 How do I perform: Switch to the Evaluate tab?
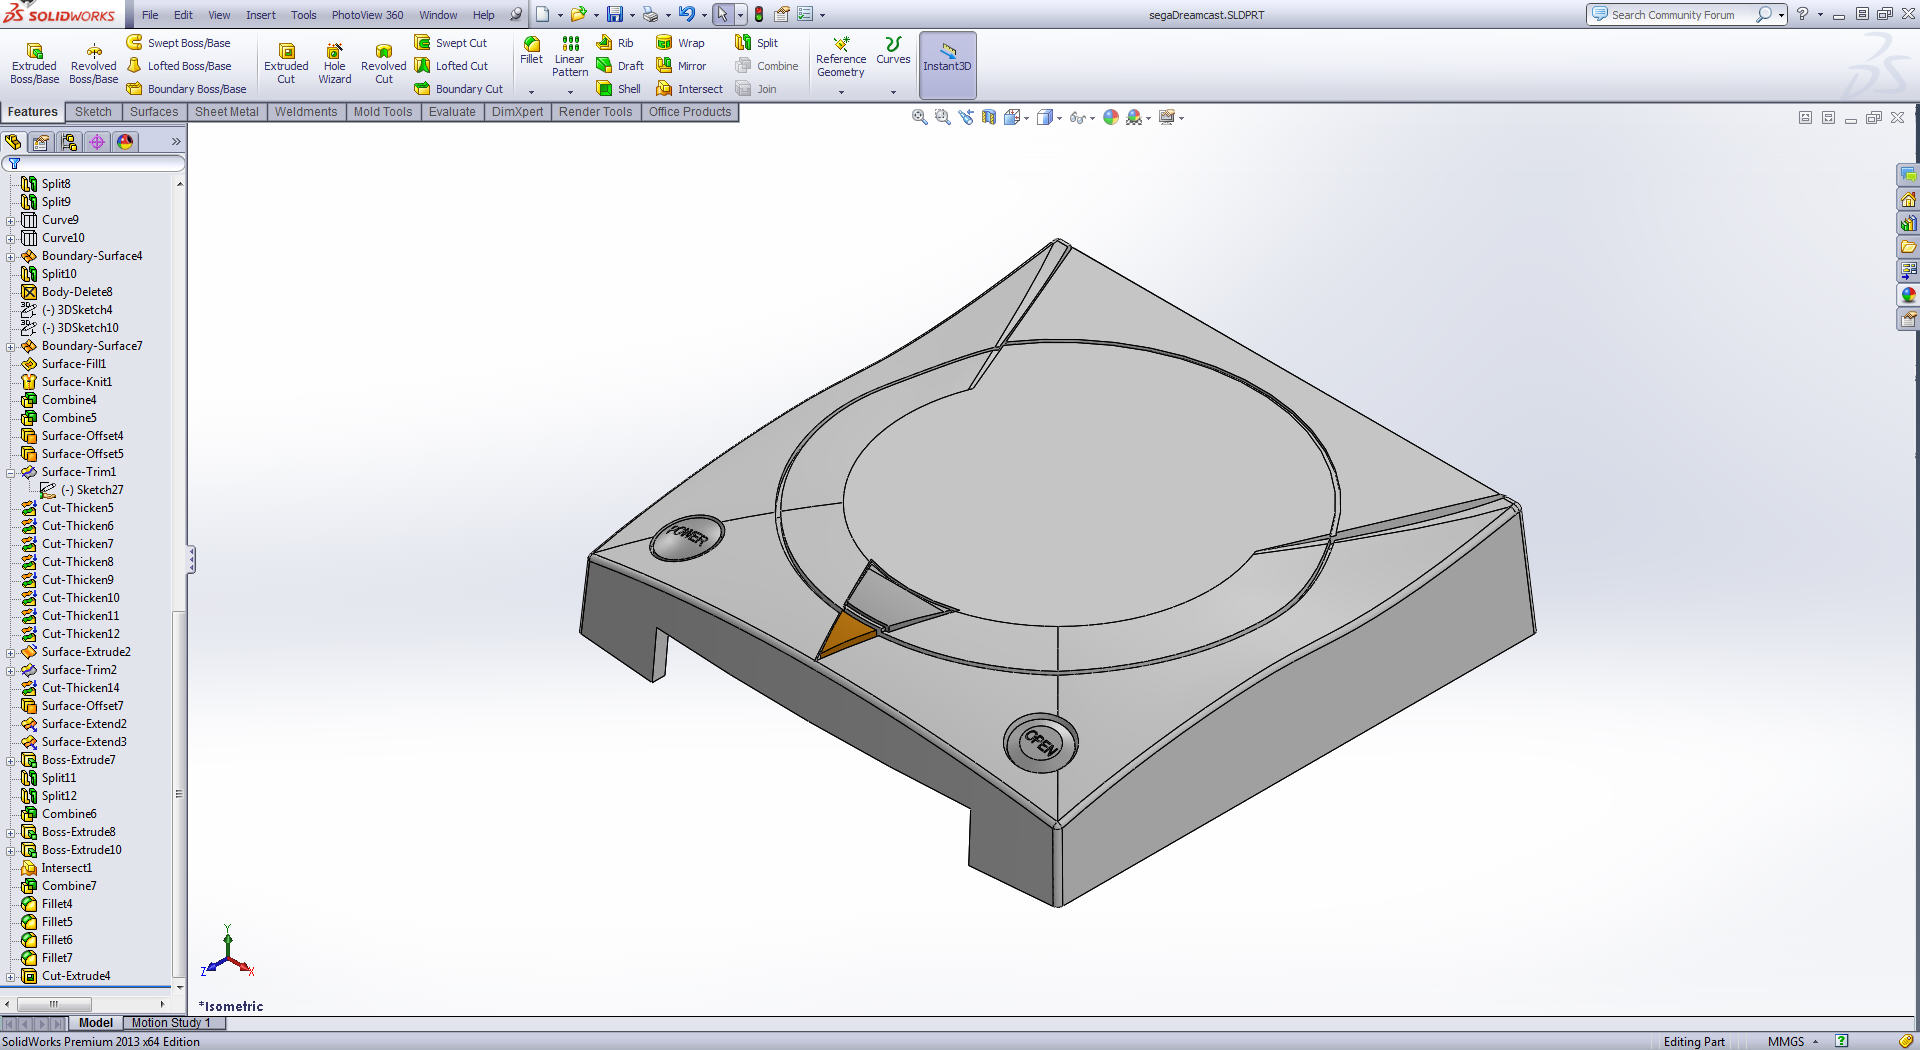[452, 112]
